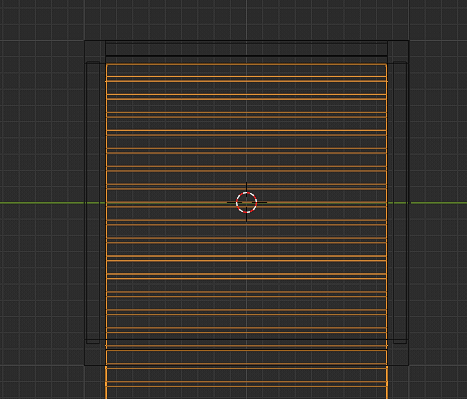
Task: Click the frame's top-left corner block
Action: [95, 51]
